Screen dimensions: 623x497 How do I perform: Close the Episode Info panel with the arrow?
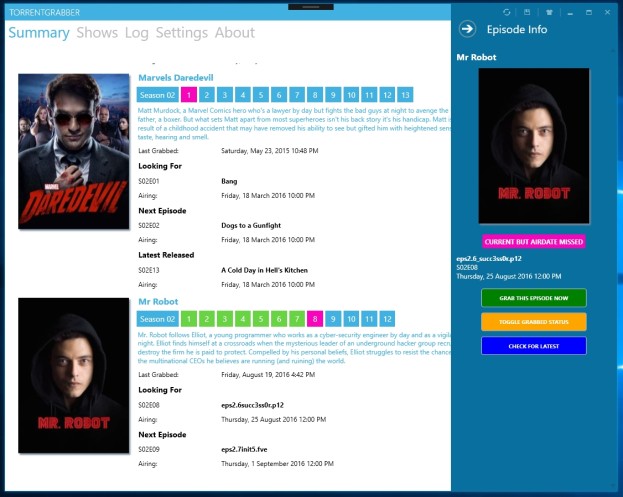click(x=467, y=29)
